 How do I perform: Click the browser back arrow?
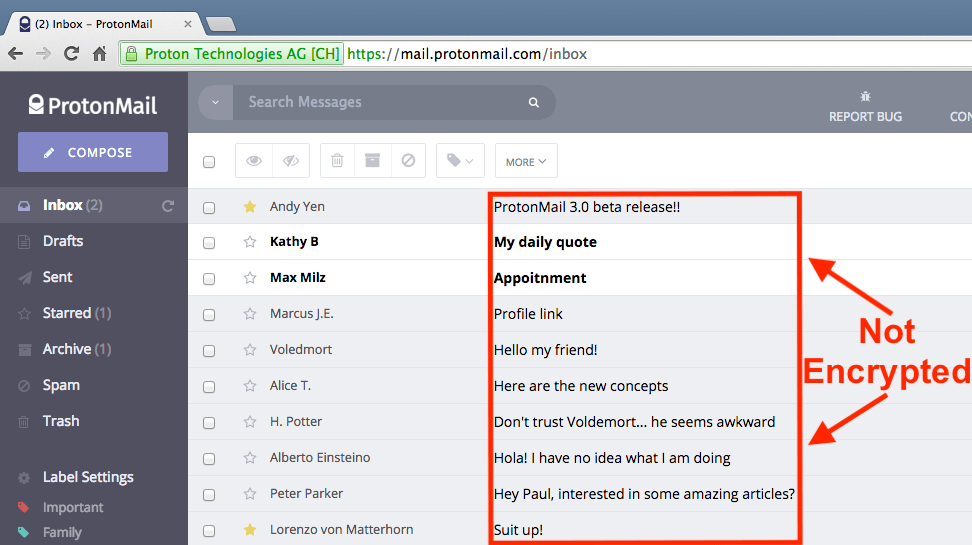15,54
